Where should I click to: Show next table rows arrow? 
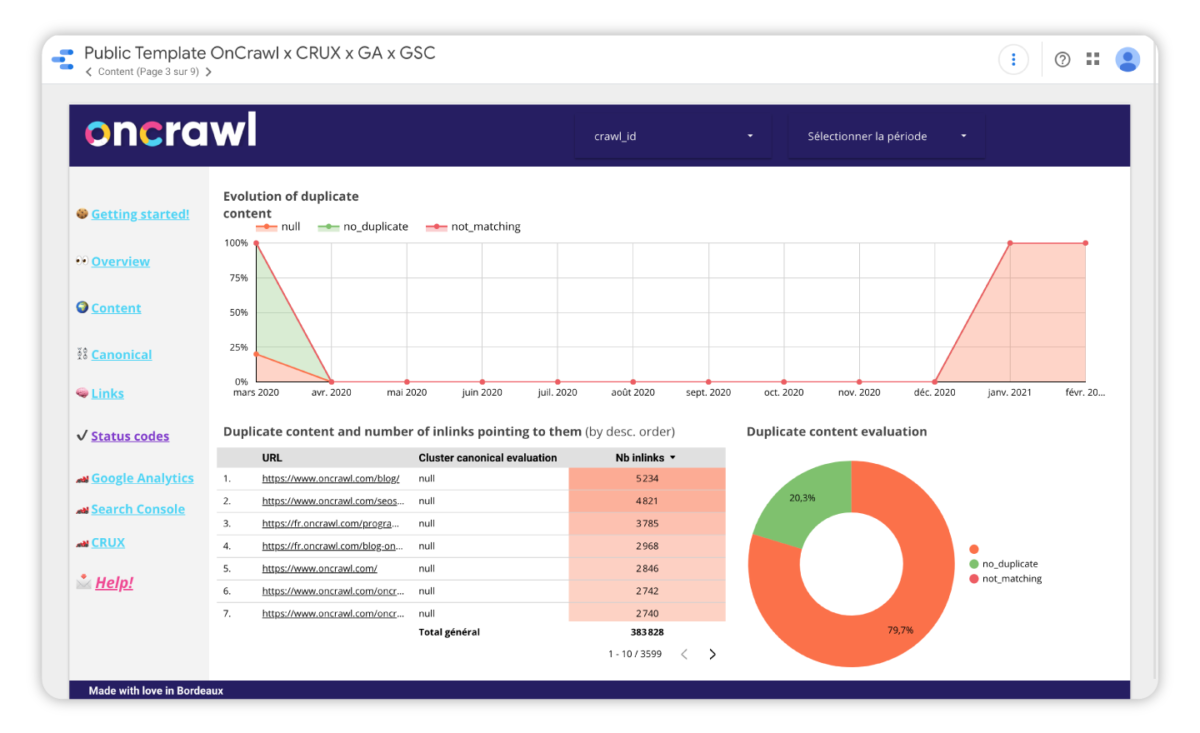(x=712, y=654)
